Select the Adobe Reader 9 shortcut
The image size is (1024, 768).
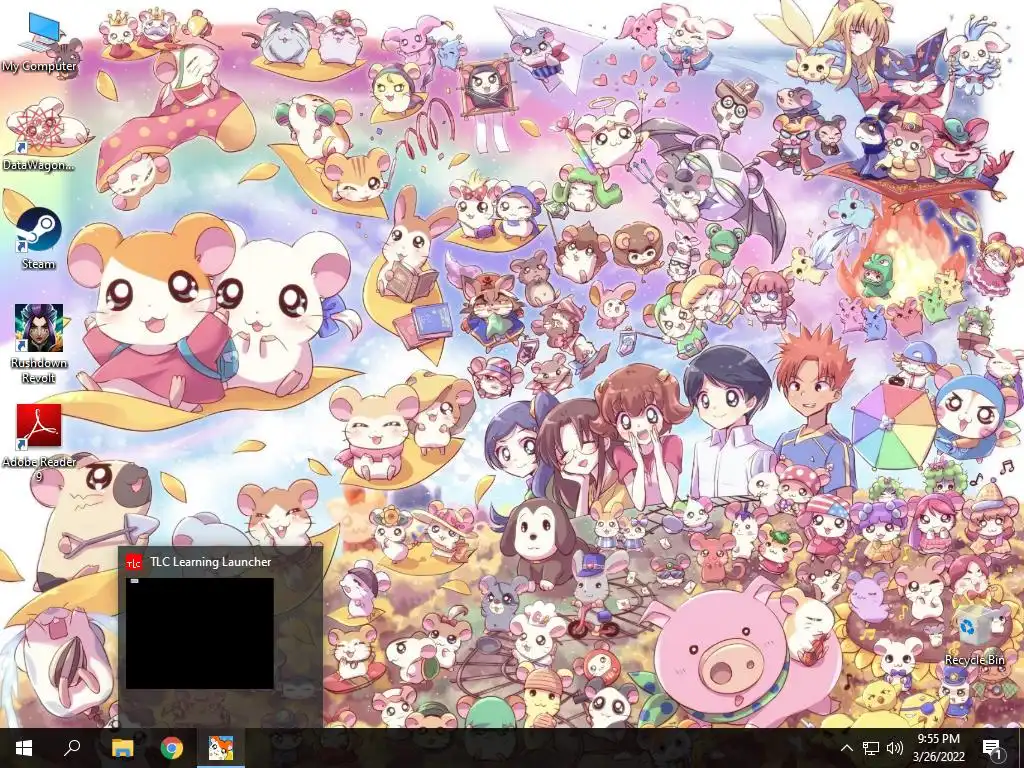(x=39, y=443)
